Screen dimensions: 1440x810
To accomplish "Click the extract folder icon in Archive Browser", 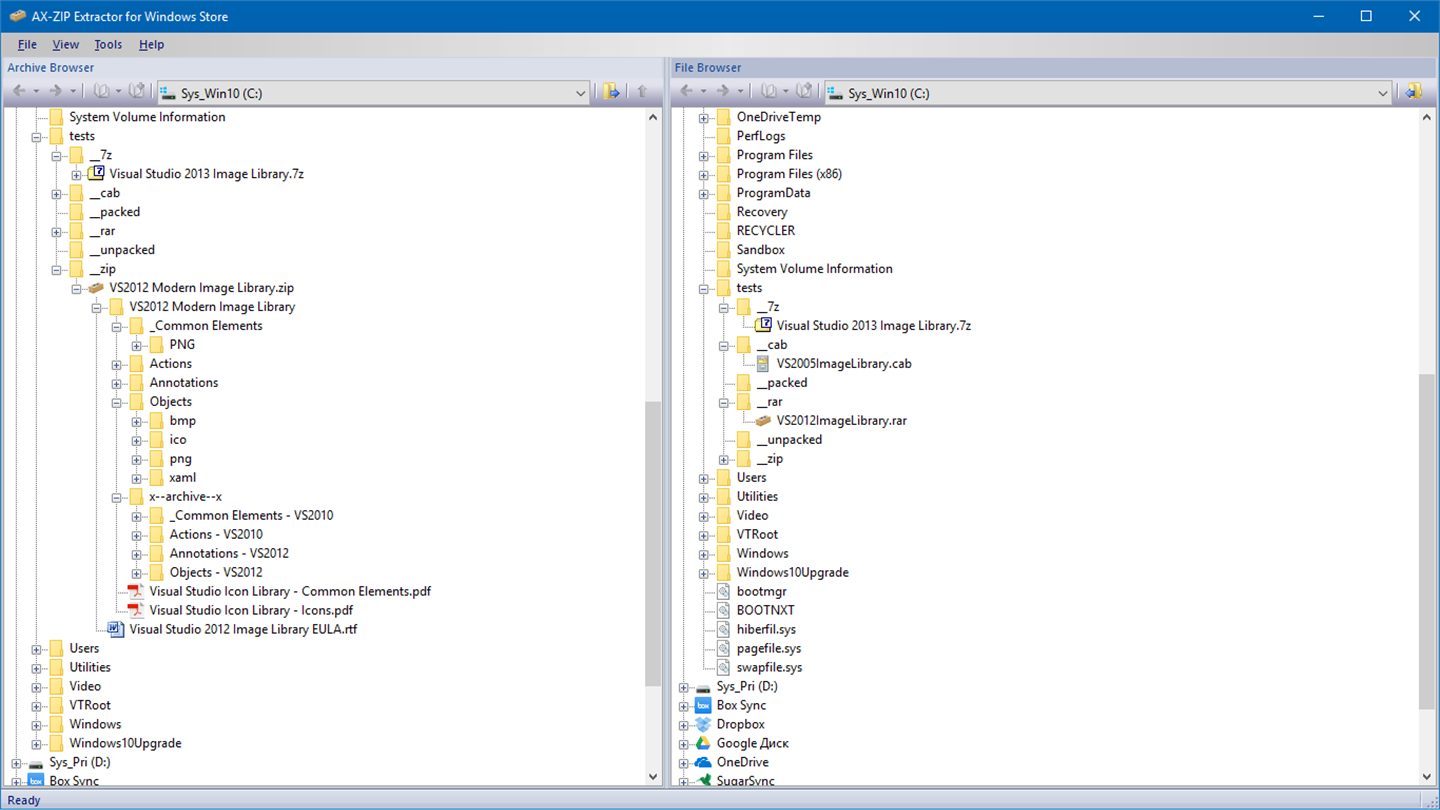I will coord(611,92).
